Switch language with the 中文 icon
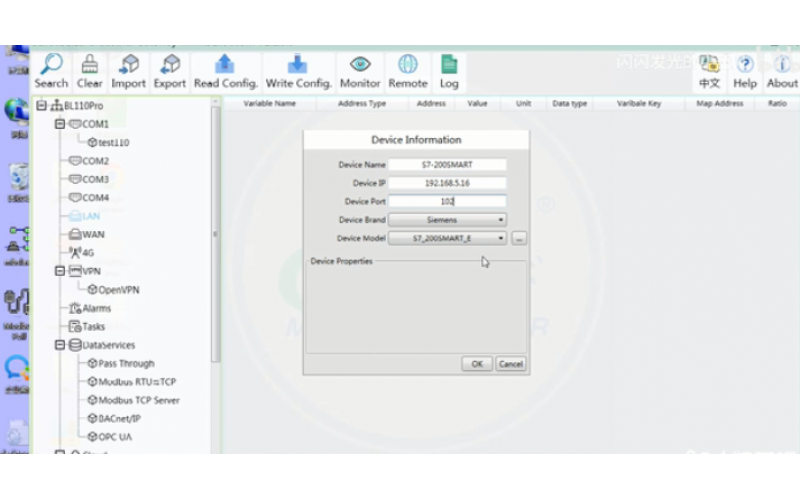 (x=709, y=65)
